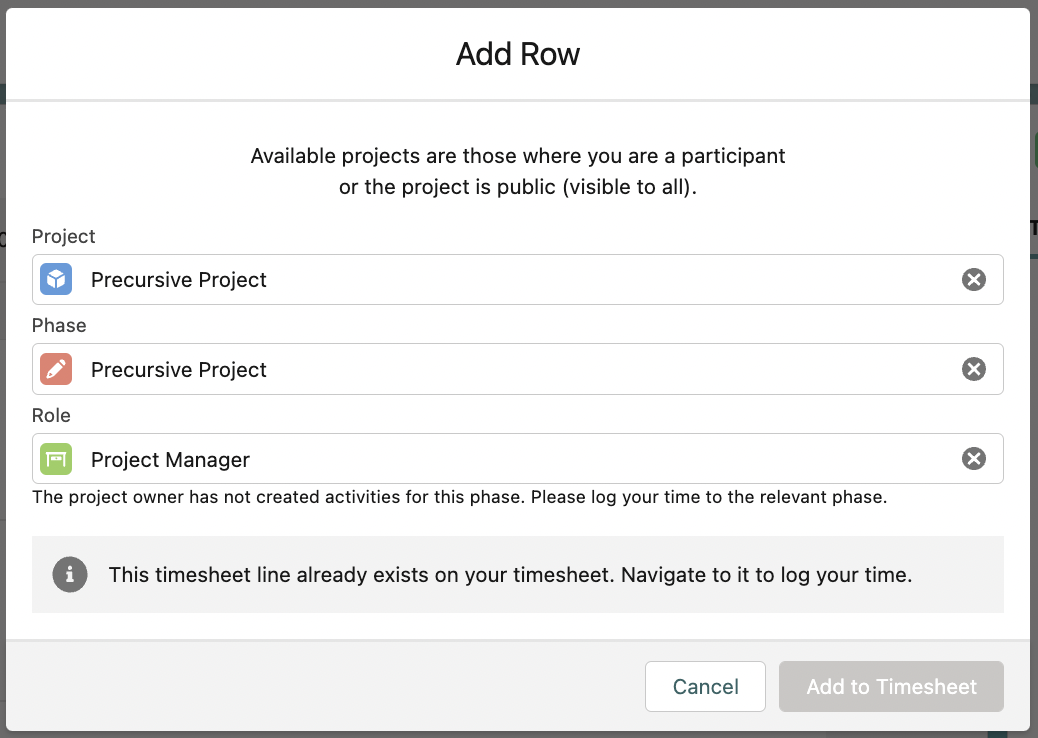Click the 'project owner has not created activities' note
The width and height of the screenshot is (1038, 738).
coord(459,497)
